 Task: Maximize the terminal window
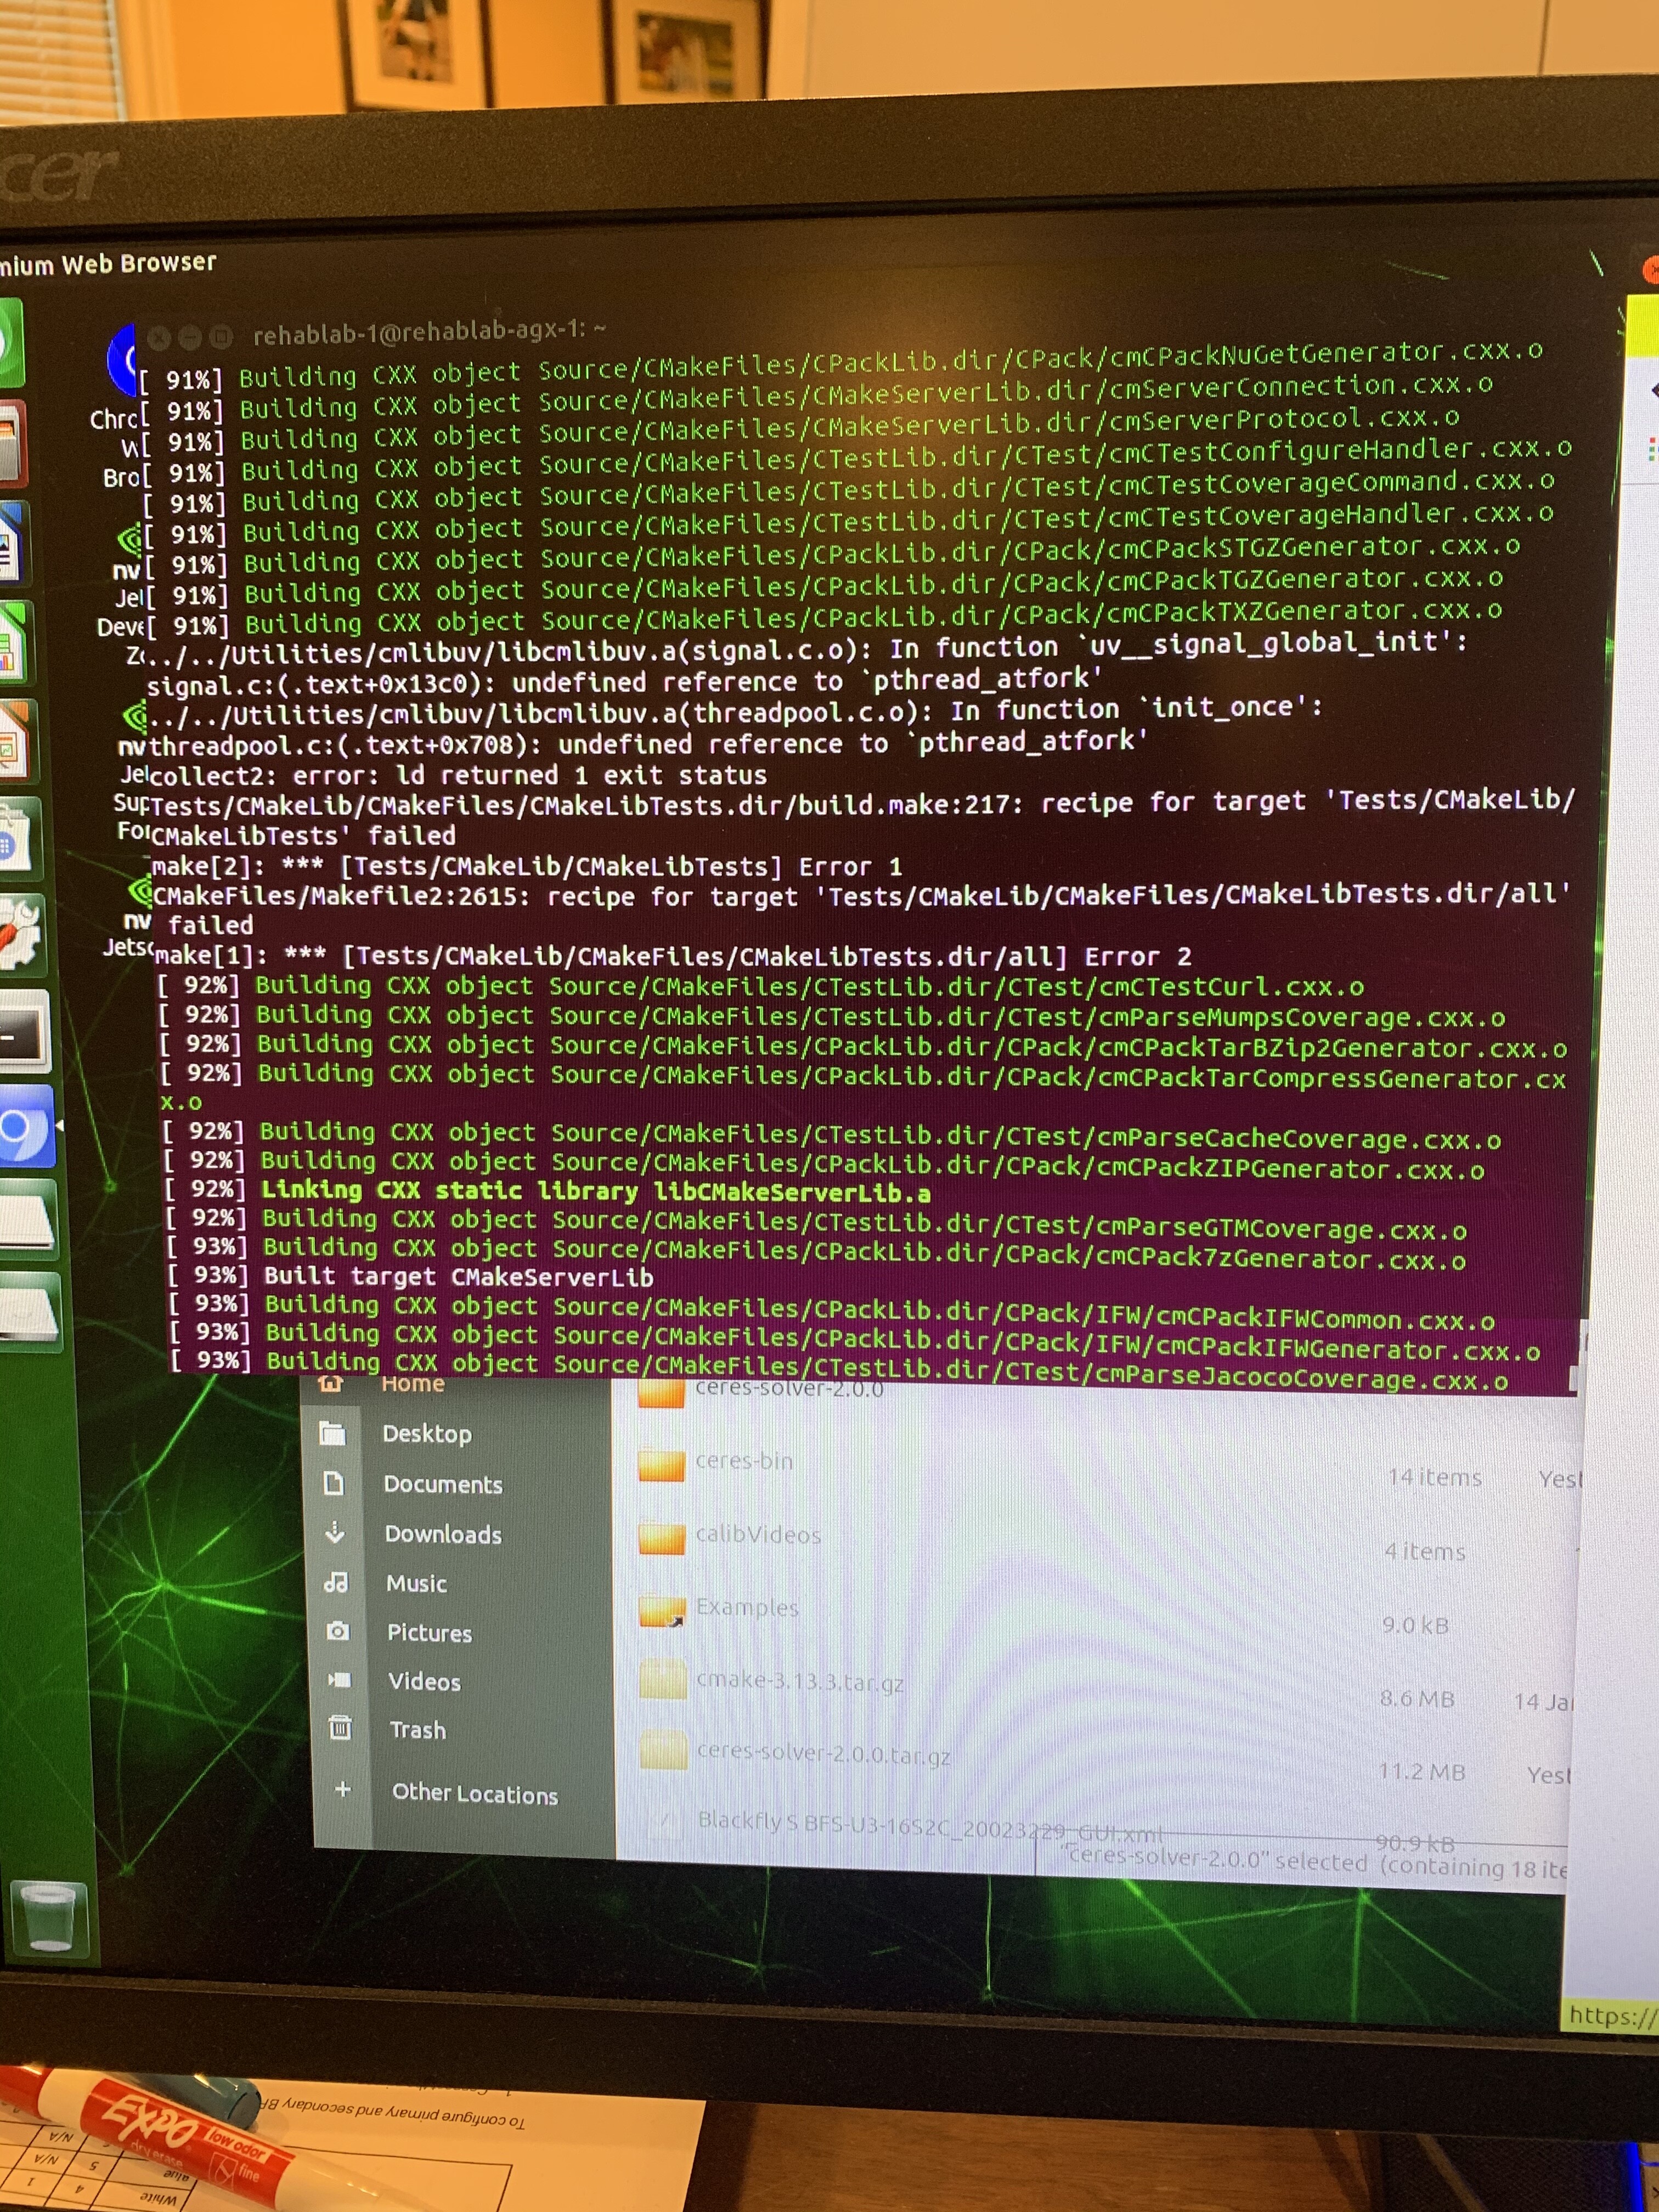[222, 336]
